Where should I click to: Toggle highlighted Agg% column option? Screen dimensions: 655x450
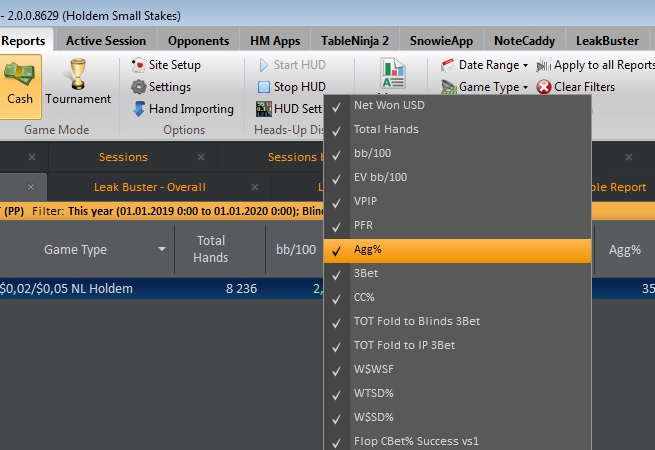click(x=457, y=250)
